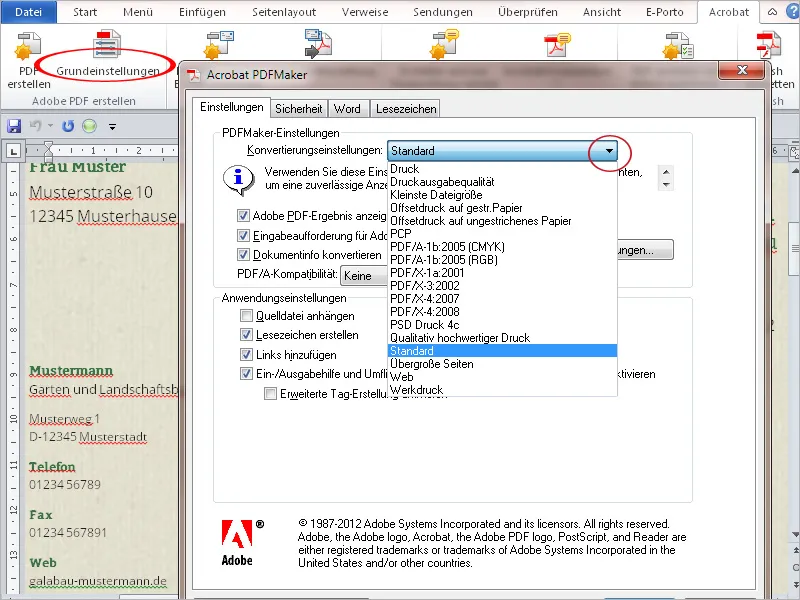
Task: Choose Qualitativ hochwertiger Druck option
Action: point(502,338)
